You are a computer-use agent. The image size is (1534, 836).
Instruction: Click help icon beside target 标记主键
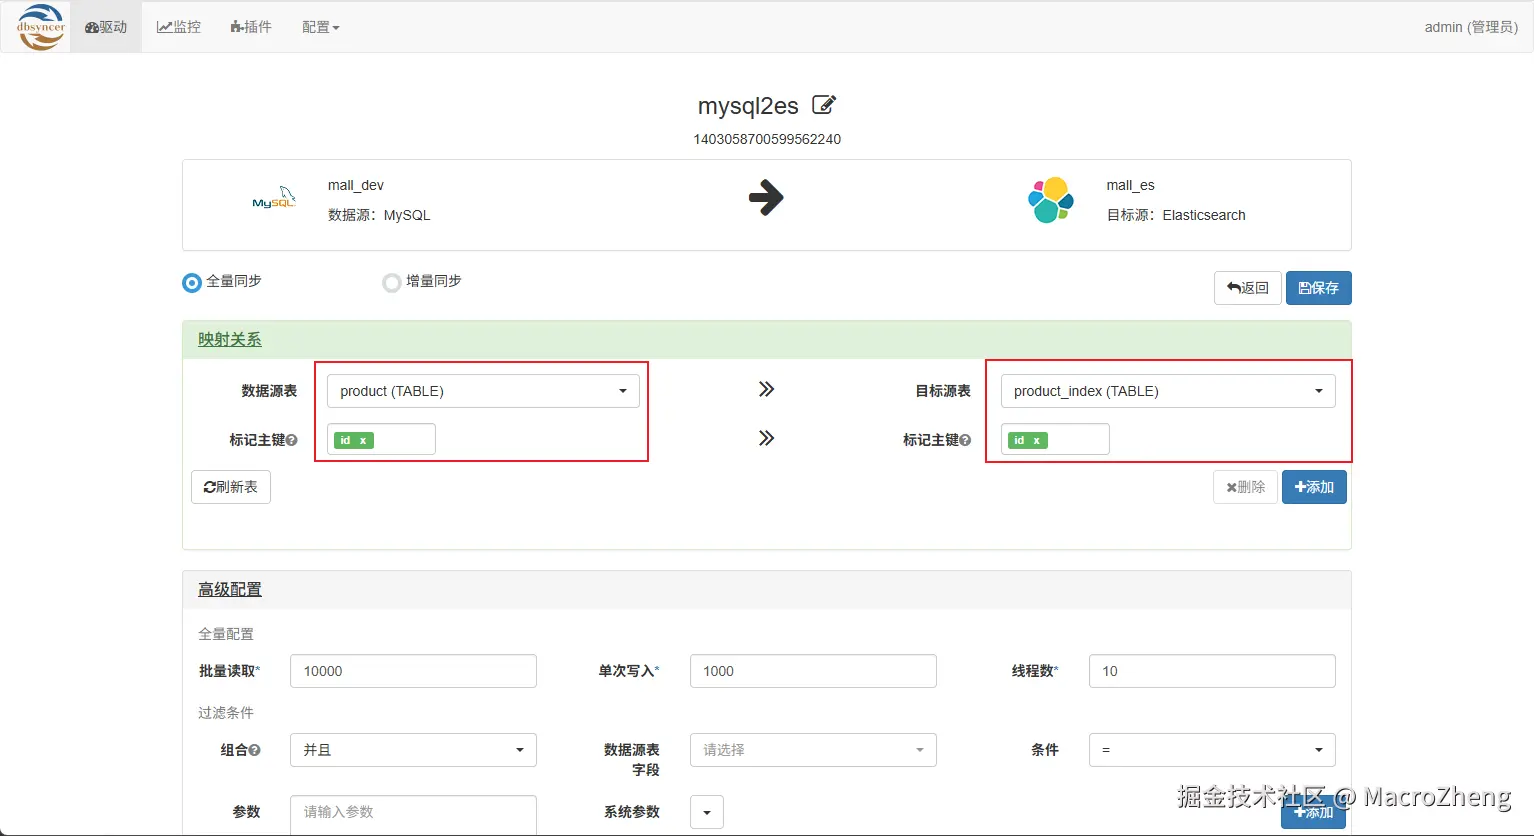click(x=965, y=440)
